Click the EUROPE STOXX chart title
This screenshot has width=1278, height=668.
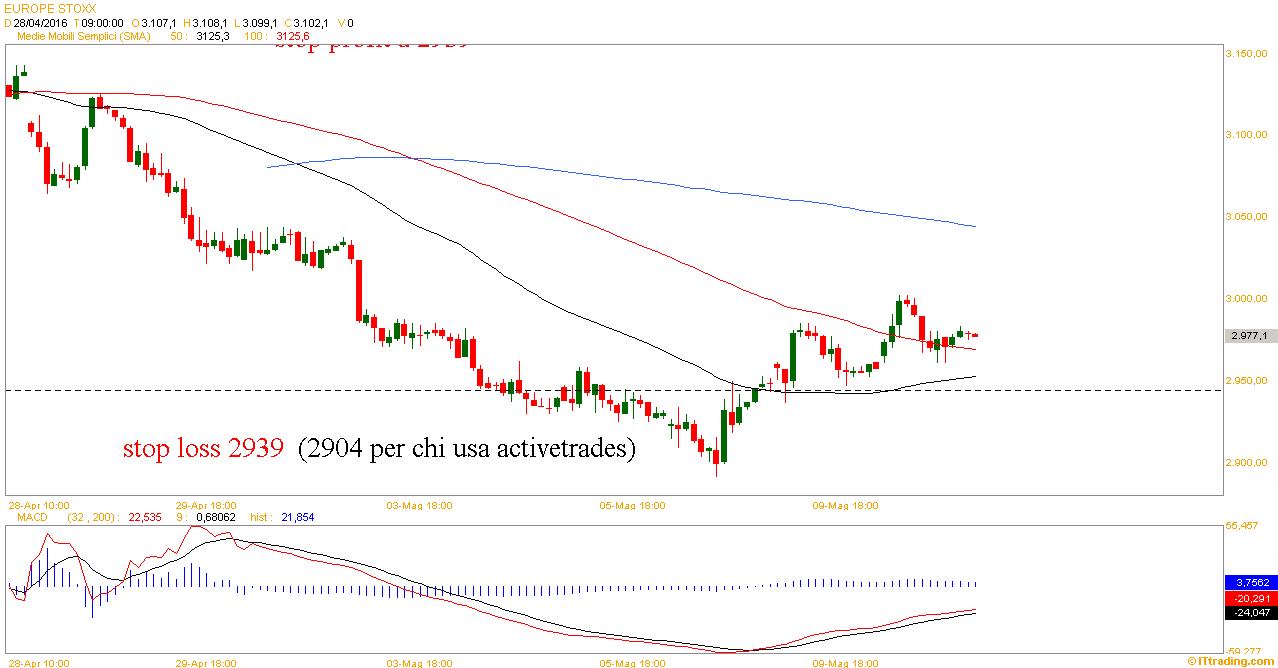tap(41, 9)
